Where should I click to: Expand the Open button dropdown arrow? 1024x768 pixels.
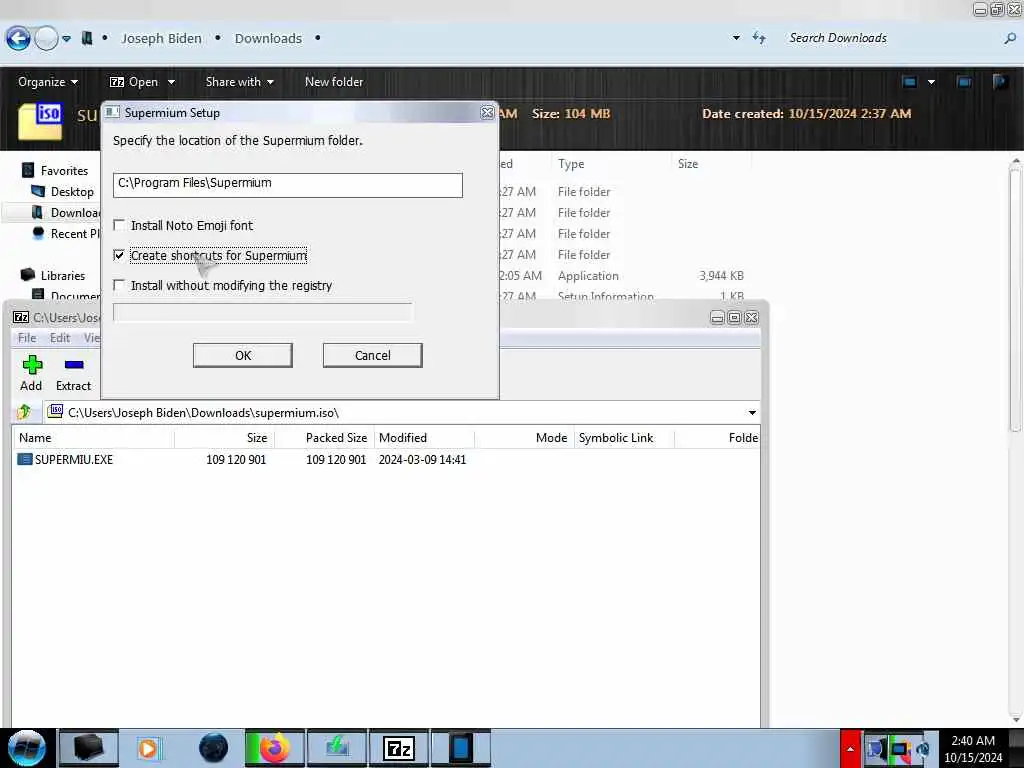click(x=171, y=82)
